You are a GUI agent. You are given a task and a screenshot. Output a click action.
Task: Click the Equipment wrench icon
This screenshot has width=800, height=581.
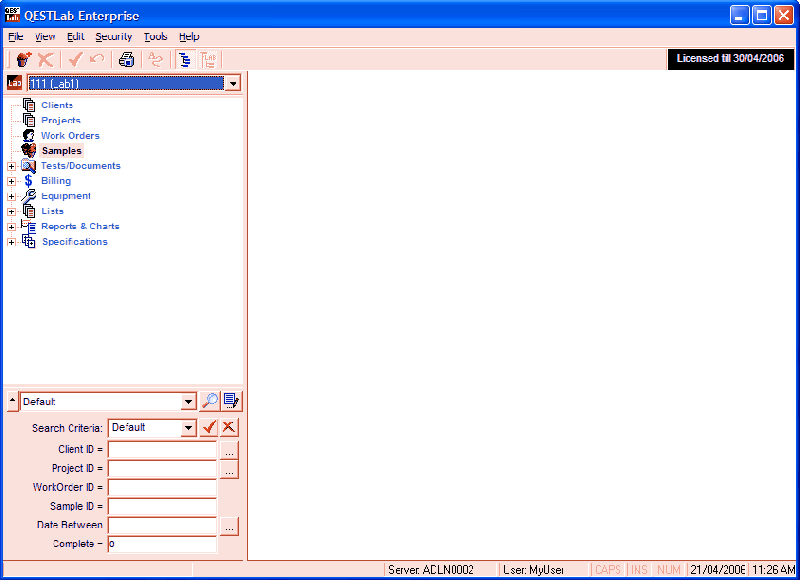pyautogui.click(x=30, y=196)
